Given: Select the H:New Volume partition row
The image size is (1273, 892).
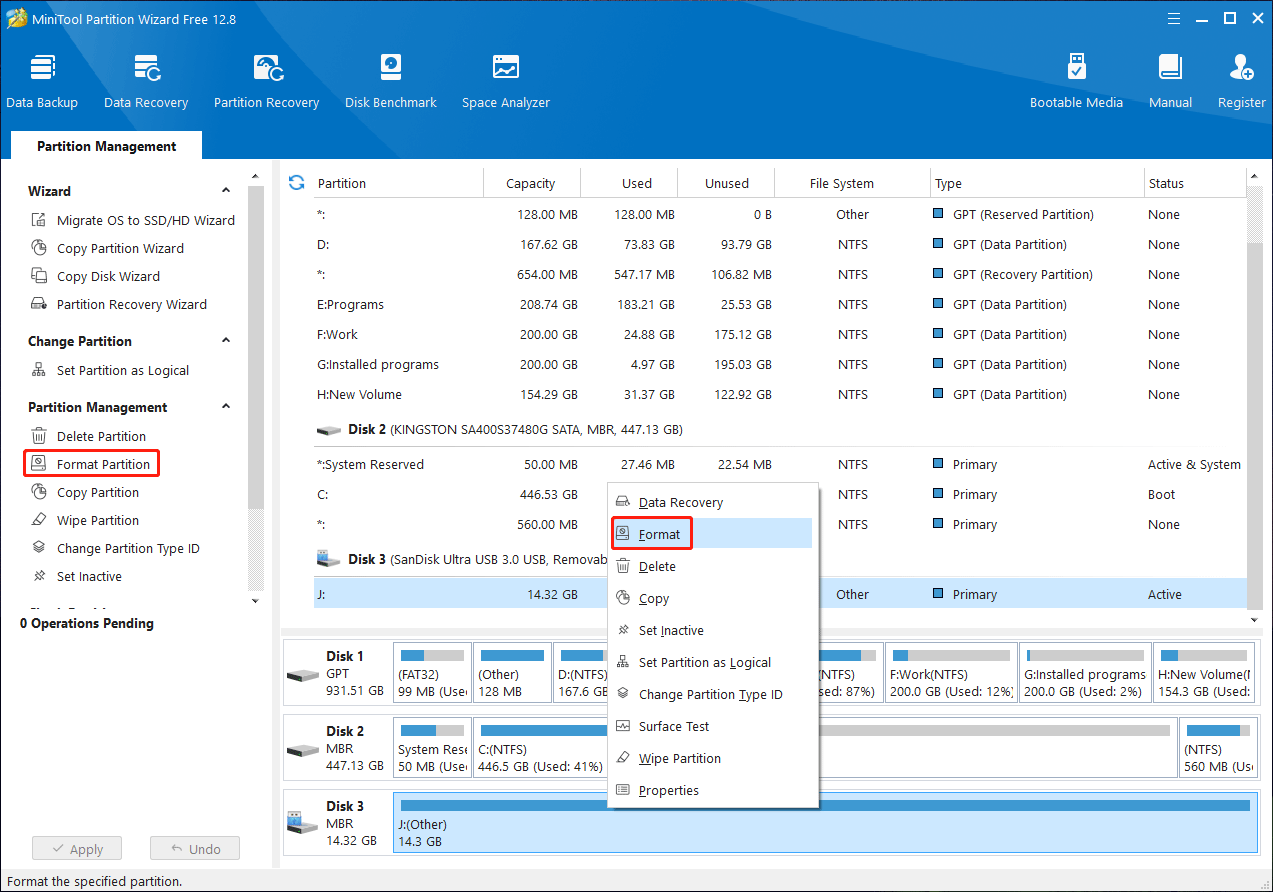Looking at the screenshot, I should [x=780, y=394].
